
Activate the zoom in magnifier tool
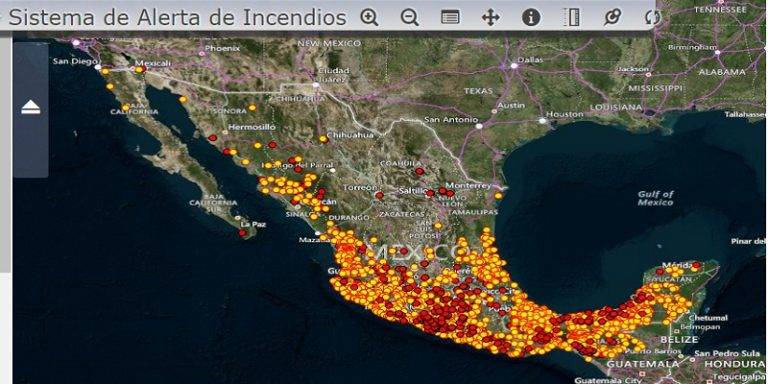pos(369,18)
